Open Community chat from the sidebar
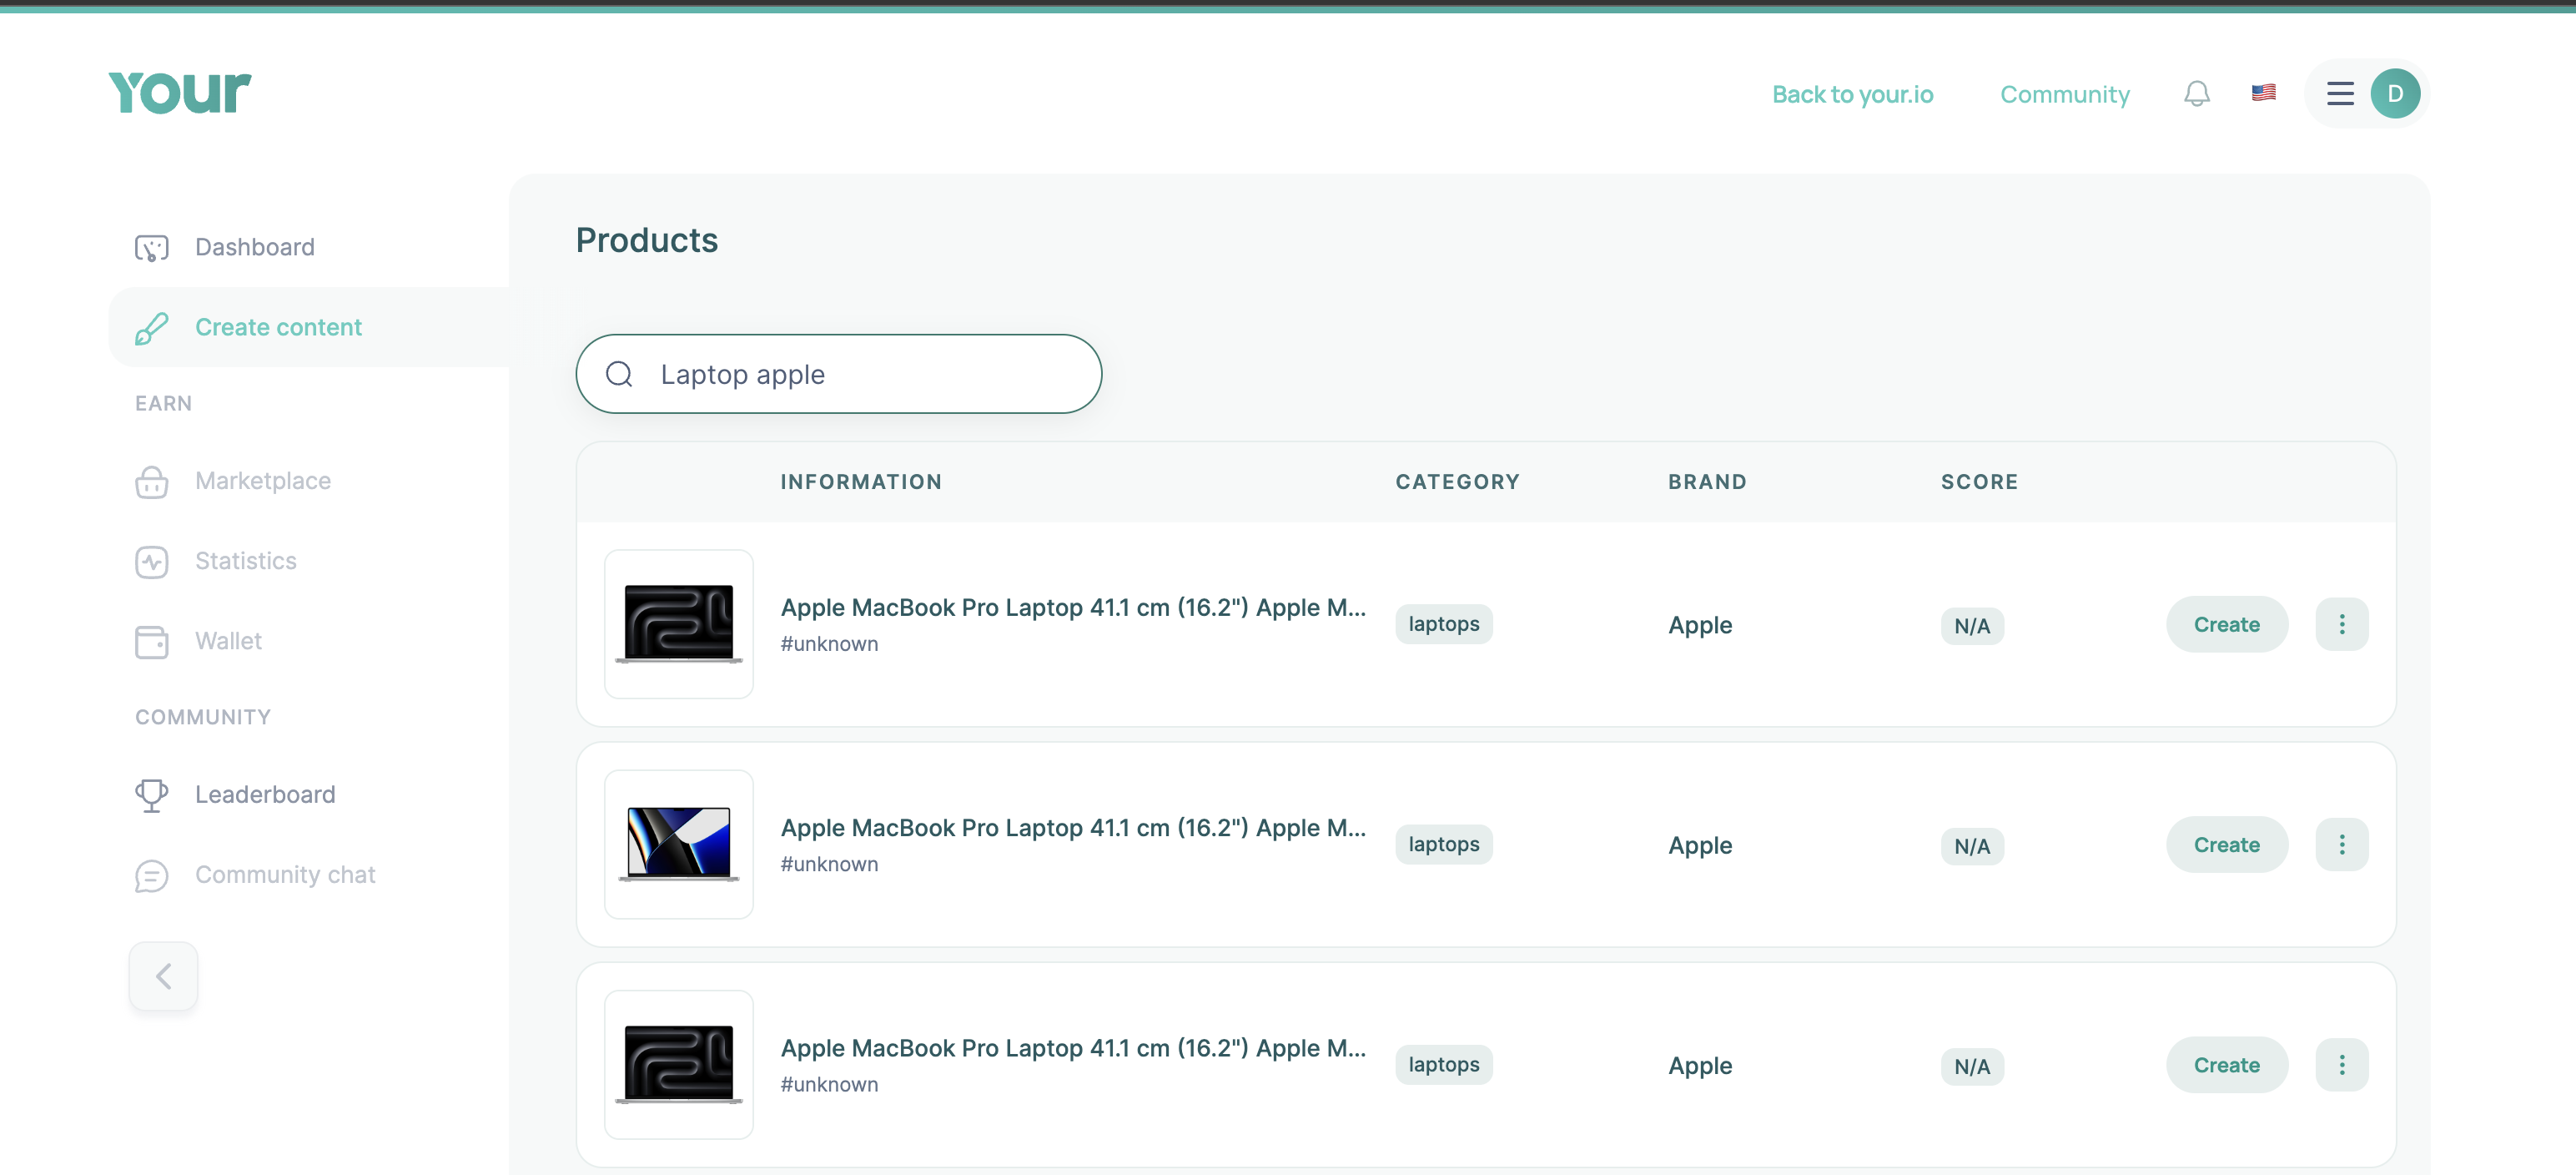Image resolution: width=2576 pixels, height=1175 pixels. pos(285,875)
